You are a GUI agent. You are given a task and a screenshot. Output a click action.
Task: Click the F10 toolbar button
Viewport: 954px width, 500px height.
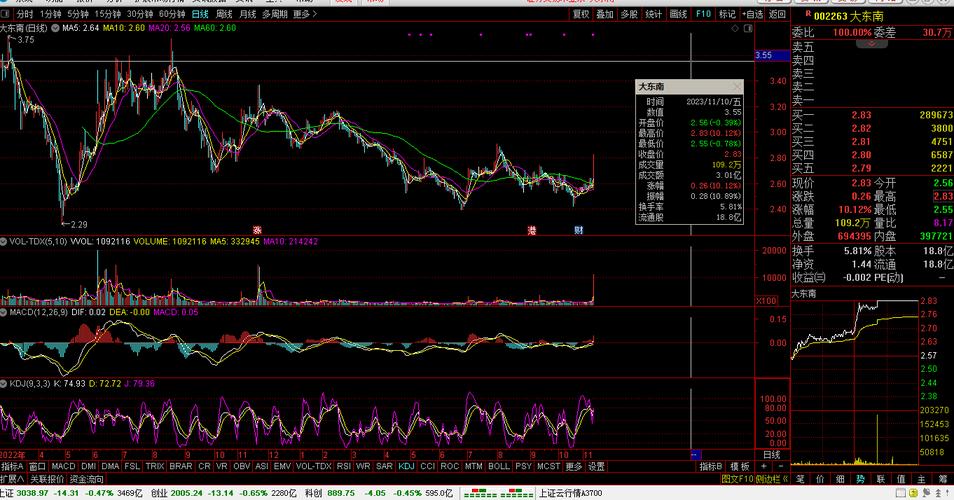click(x=703, y=14)
